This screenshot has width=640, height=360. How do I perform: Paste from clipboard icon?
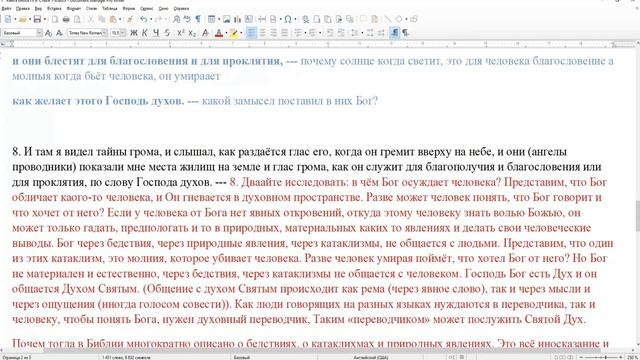[113, 19]
